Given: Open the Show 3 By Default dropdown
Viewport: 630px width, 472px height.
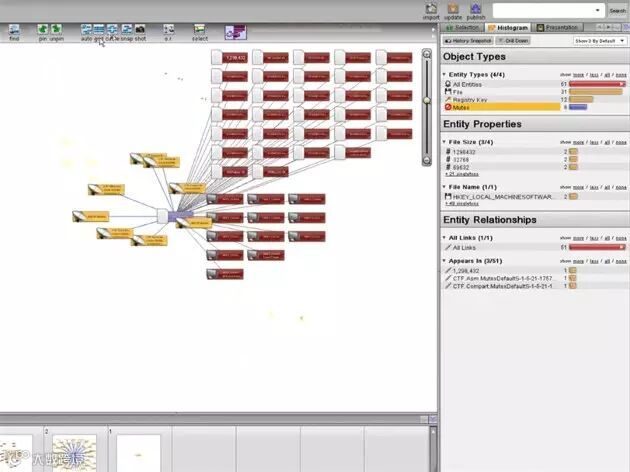Looking at the screenshot, I should [x=599, y=41].
